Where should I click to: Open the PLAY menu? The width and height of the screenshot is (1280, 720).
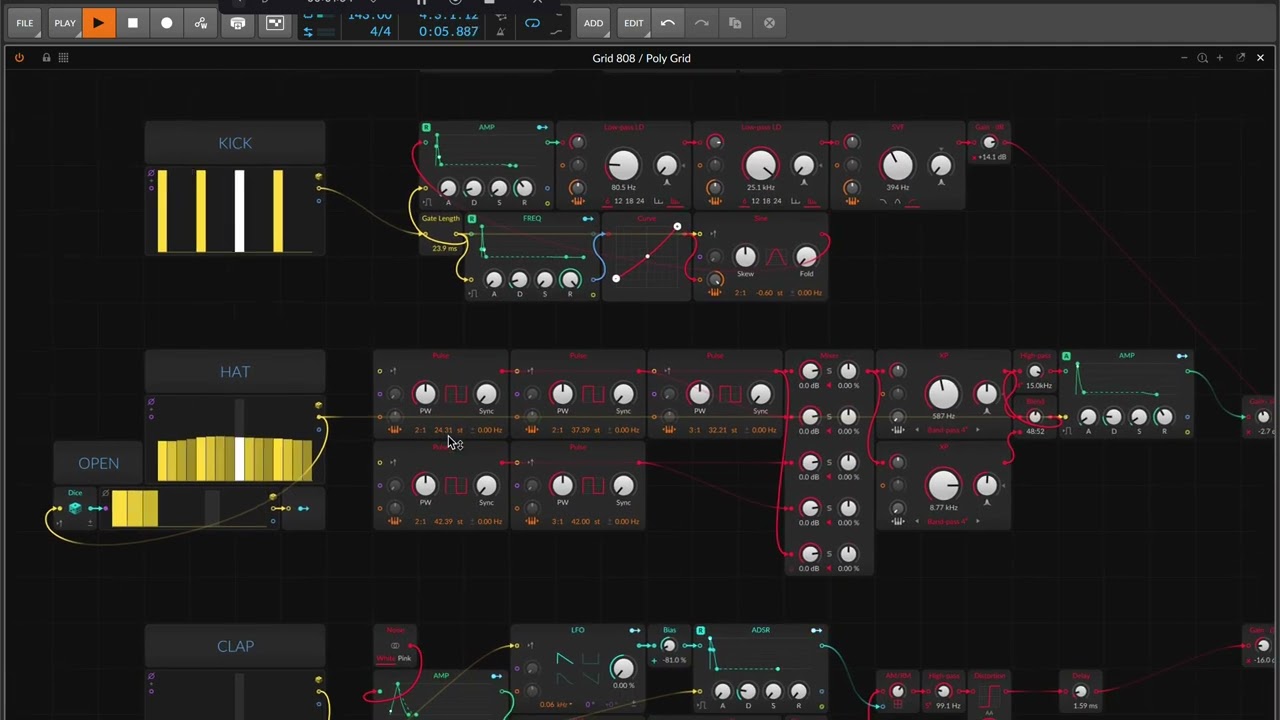(65, 23)
